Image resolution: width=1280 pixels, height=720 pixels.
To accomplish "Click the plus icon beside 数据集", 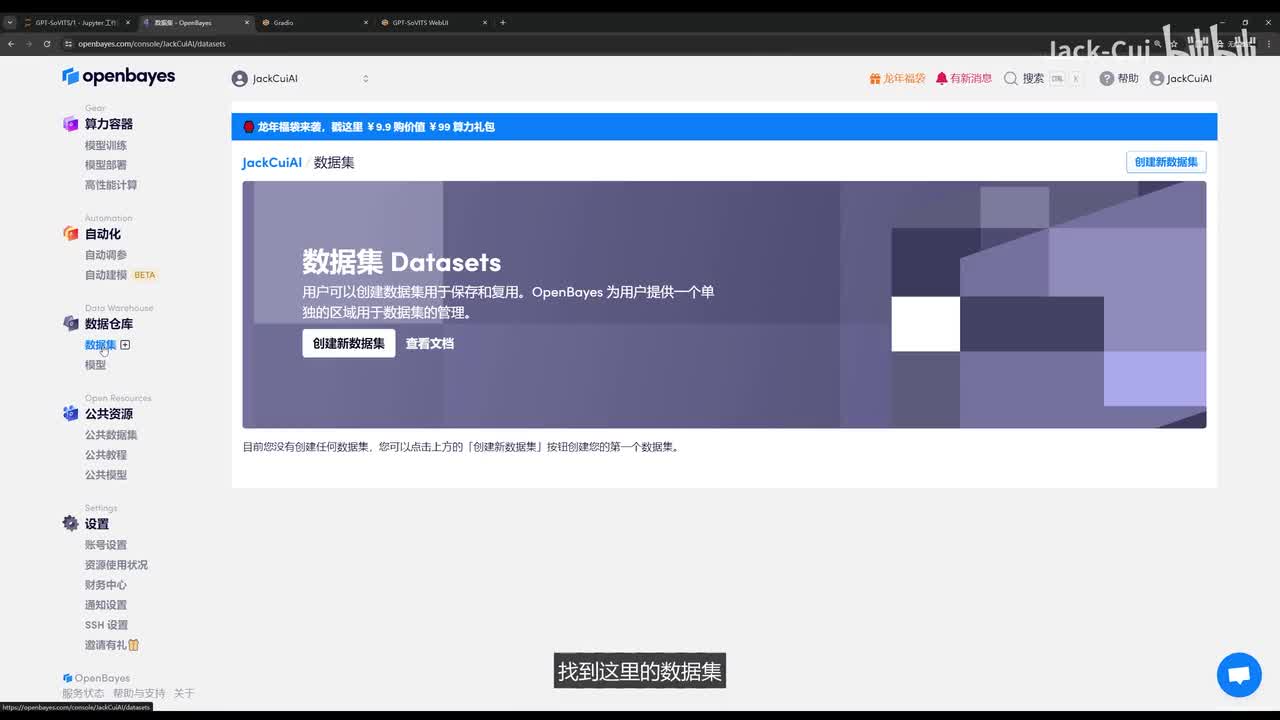I will [125, 345].
